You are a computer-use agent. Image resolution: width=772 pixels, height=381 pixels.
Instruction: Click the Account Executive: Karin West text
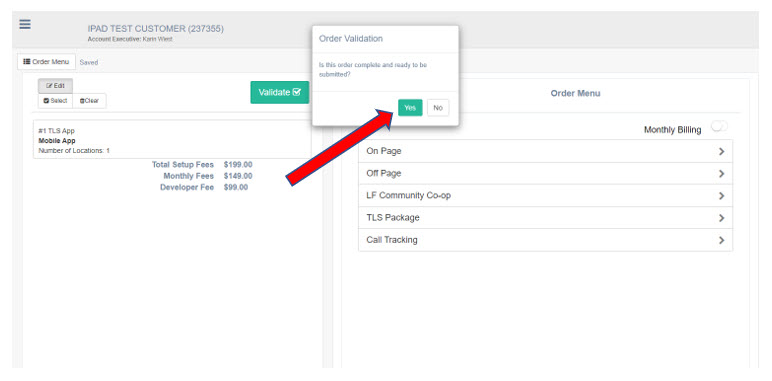pyautogui.click(x=130, y=39)
